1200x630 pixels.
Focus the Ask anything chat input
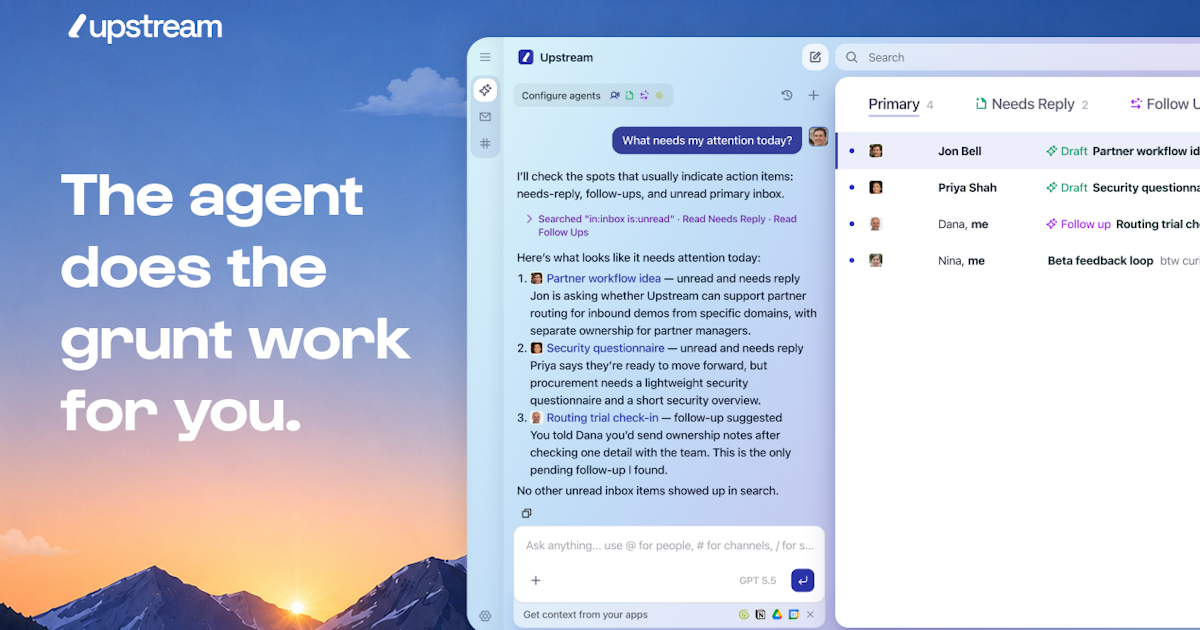(669, 546)
